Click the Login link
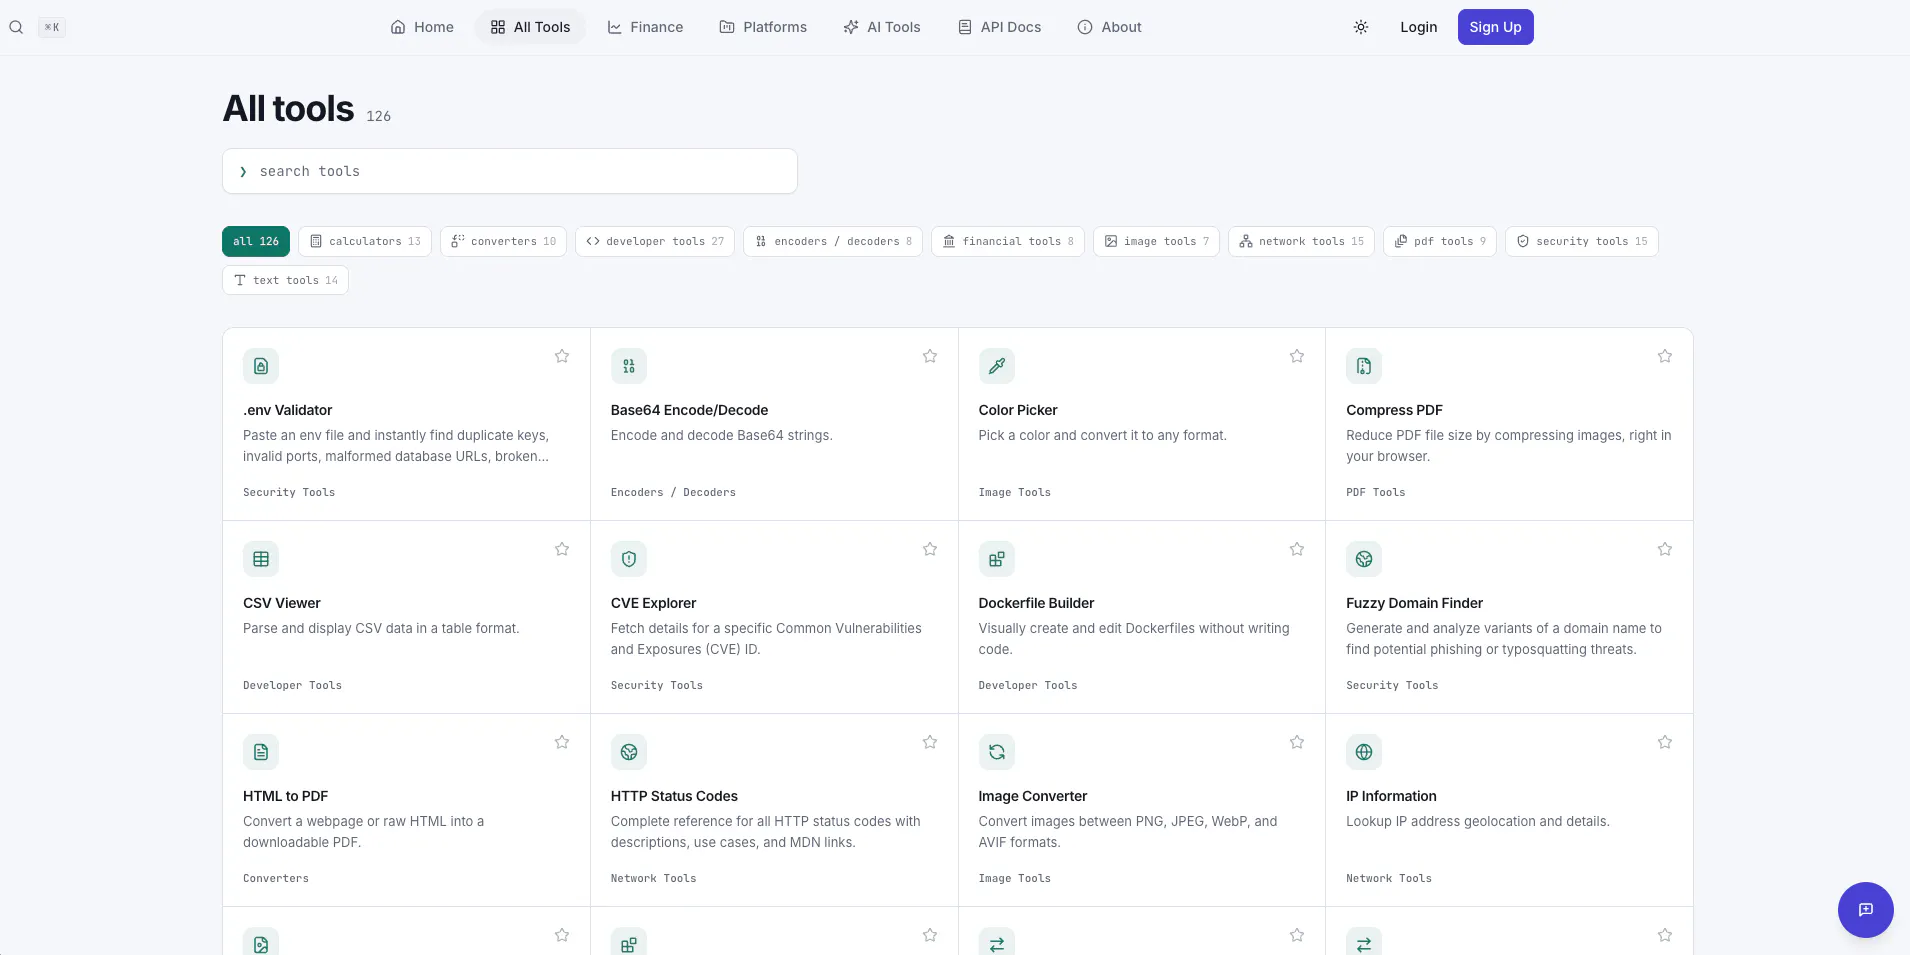The image size is (1910, 955). coord(1418,27)
